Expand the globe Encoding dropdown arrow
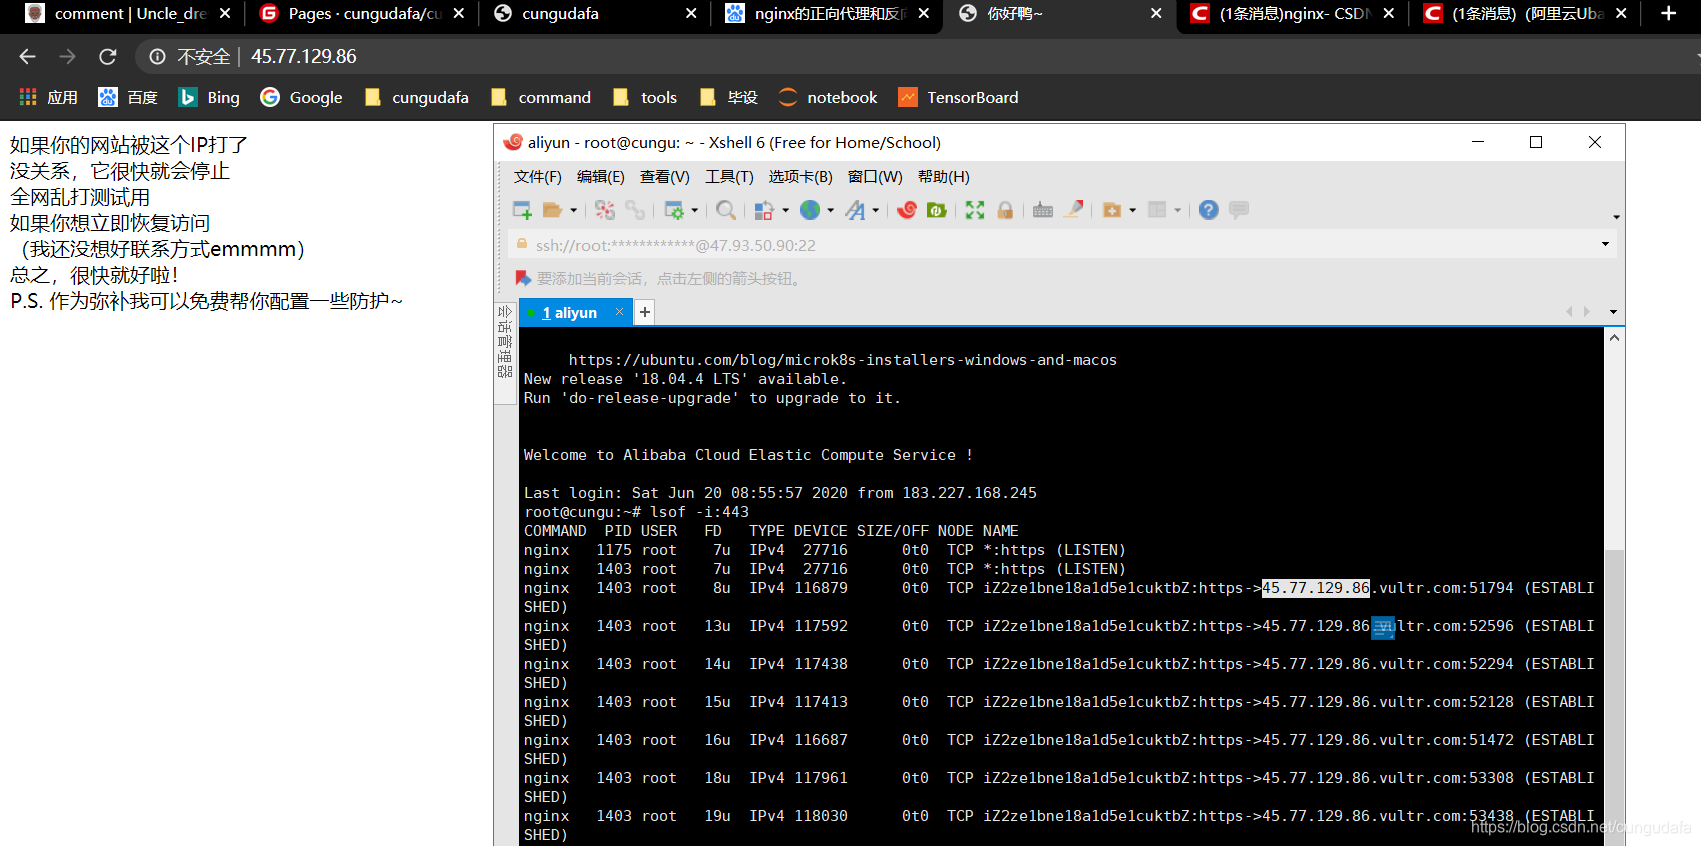Viewport: 1701px width, 846px height. pyautogui.click(x=830, y=210)
